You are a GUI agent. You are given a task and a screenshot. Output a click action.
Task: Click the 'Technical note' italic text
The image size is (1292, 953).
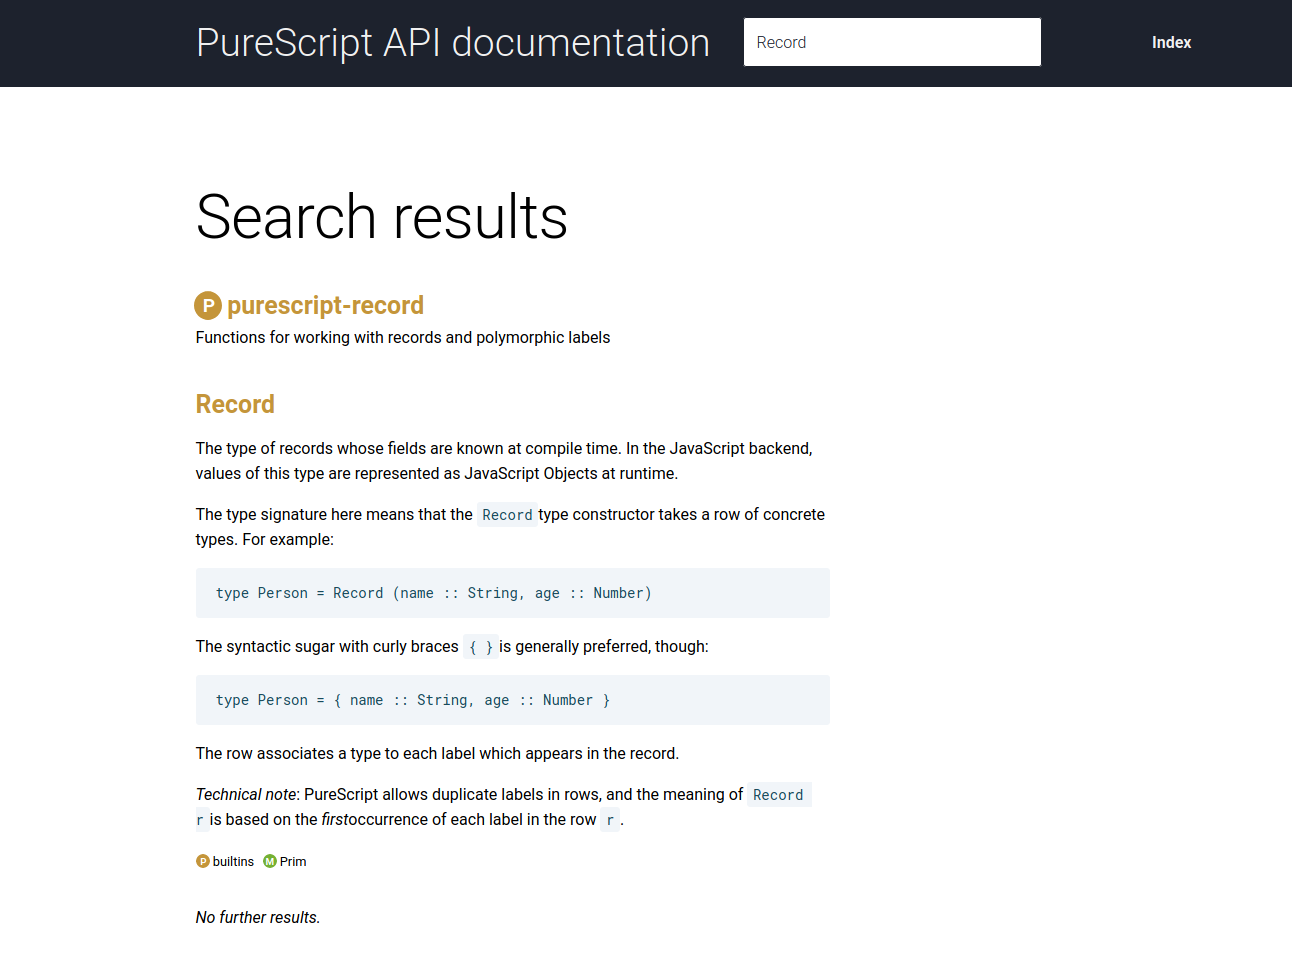click(x=246, y=794)
